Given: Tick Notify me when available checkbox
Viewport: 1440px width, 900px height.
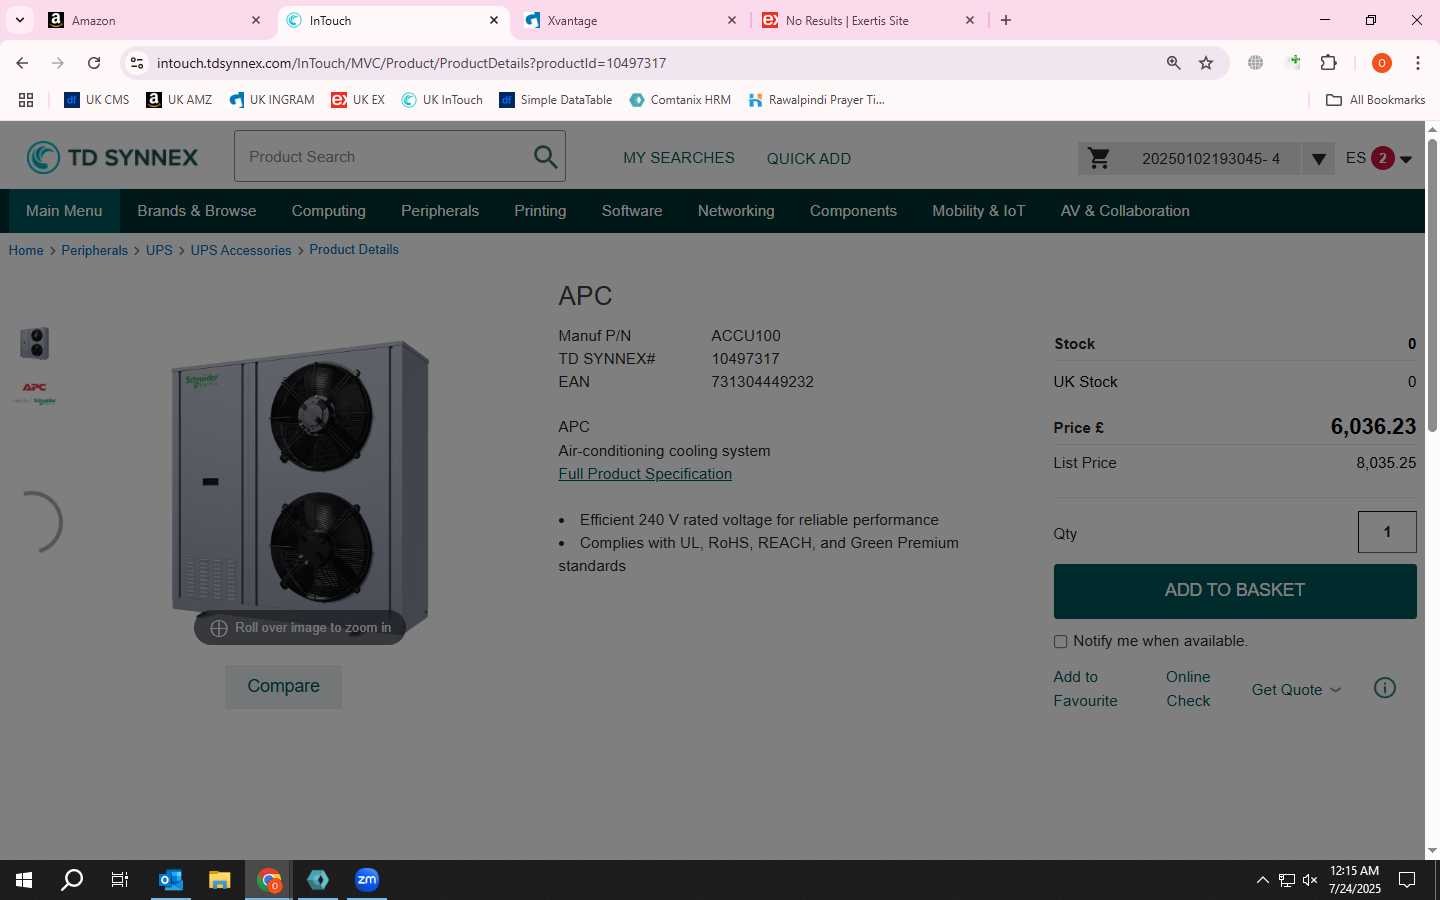Looking at the screenshot, I should 1060,642.
